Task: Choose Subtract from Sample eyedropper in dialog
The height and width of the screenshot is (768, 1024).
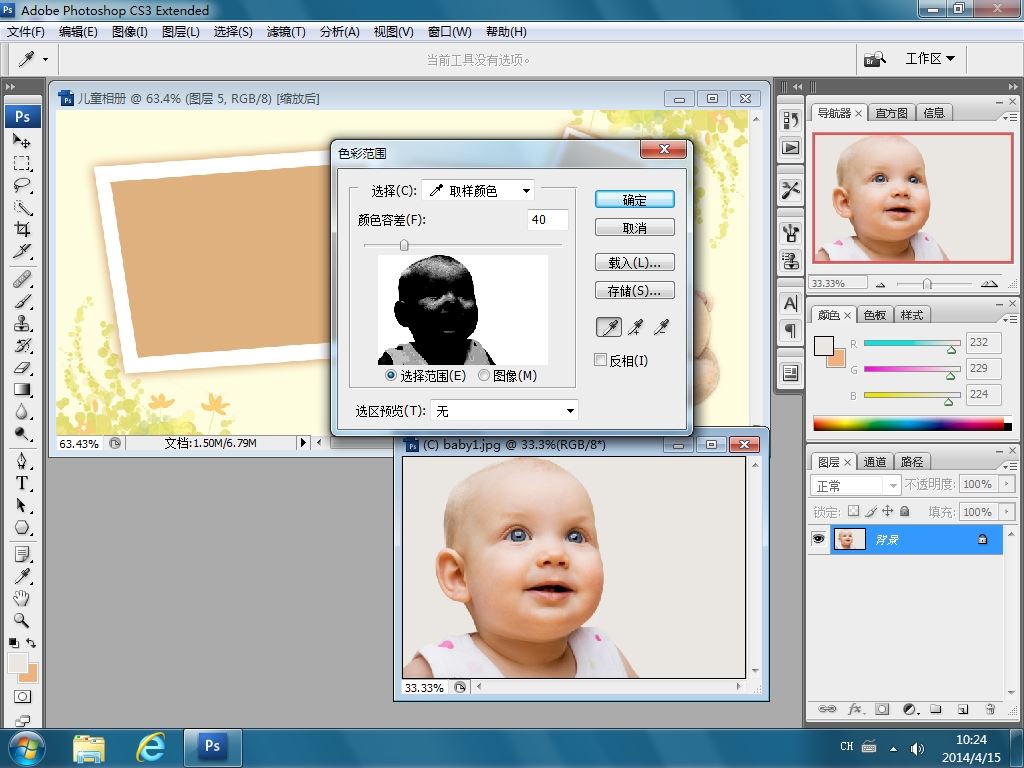Action: click(x=661, y=327)
